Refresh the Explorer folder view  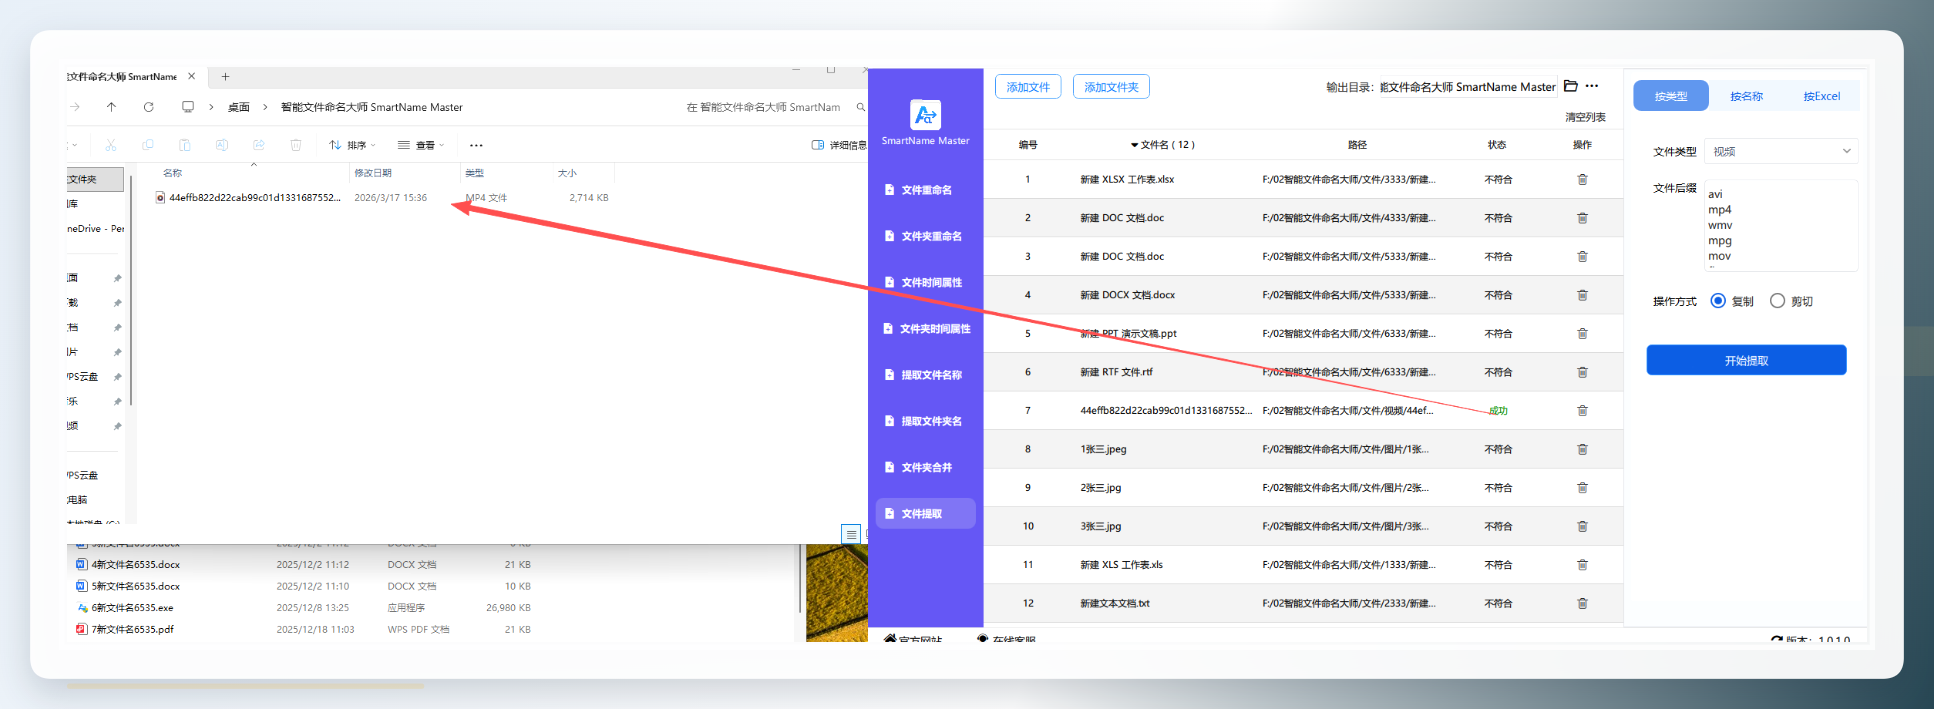click(x=148, y=107)
